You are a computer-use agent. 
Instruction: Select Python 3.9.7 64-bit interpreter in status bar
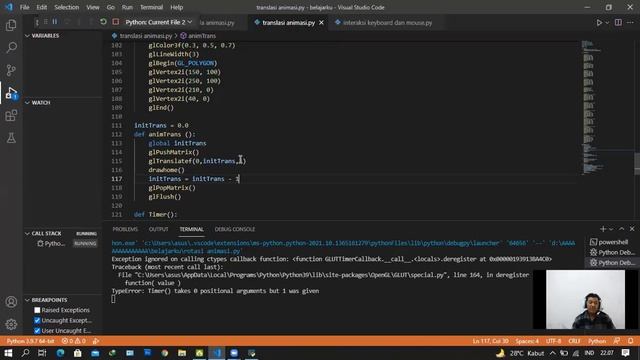[x=31, y=341]
